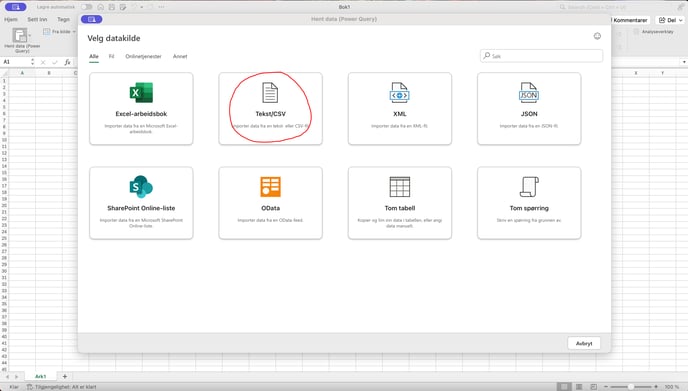Click the cancel X in formula bar
Image resolution: width=688 pixels, height=391 pixels.
pyautogui.click(x=43, y=62)
